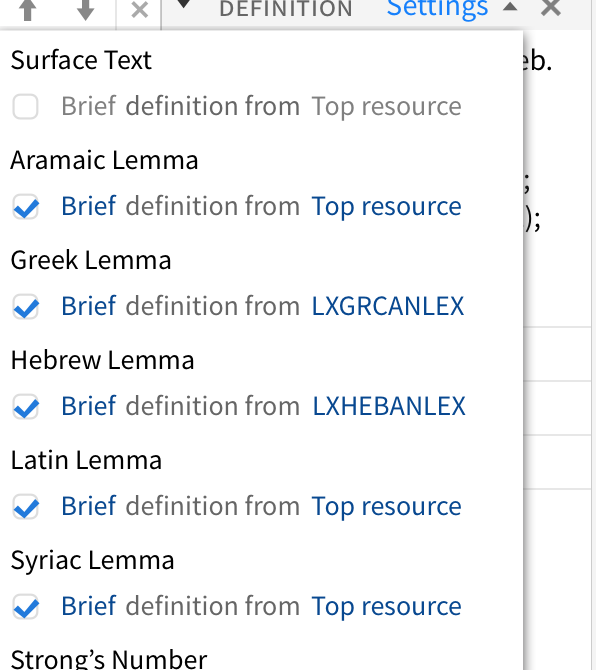Click the gray X clear icon
Viewport: 596px width, 670px height.
(140, 10)
